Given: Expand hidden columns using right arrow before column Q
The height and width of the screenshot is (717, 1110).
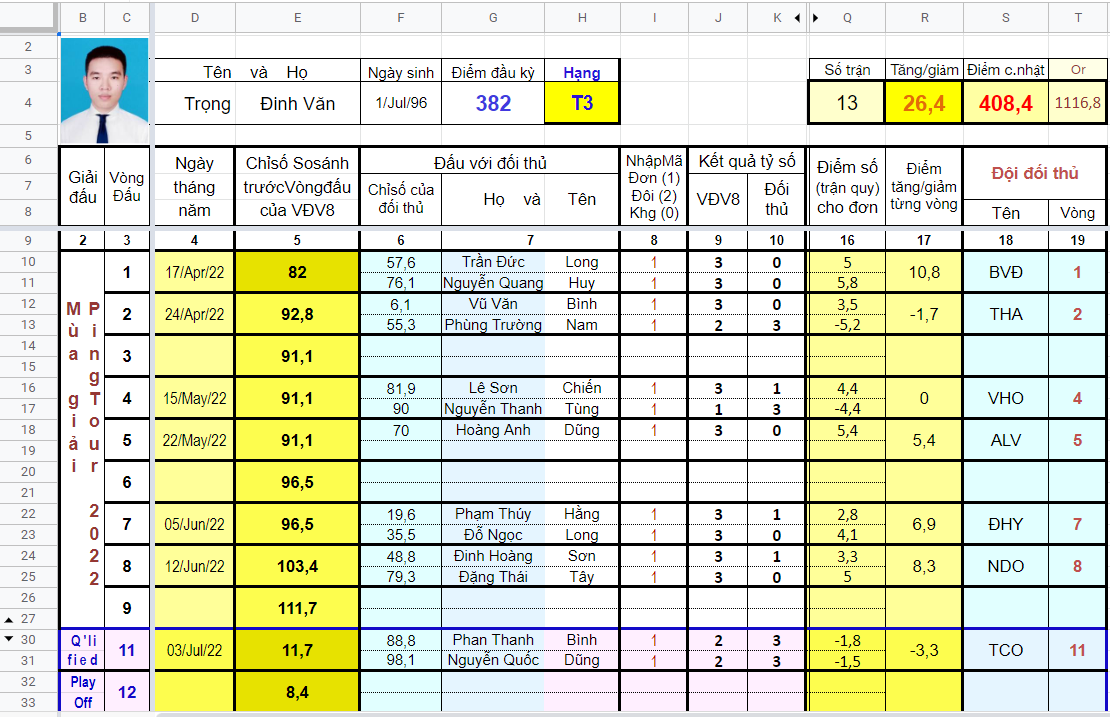Looking at the screenshot, I should pos(816,18).
